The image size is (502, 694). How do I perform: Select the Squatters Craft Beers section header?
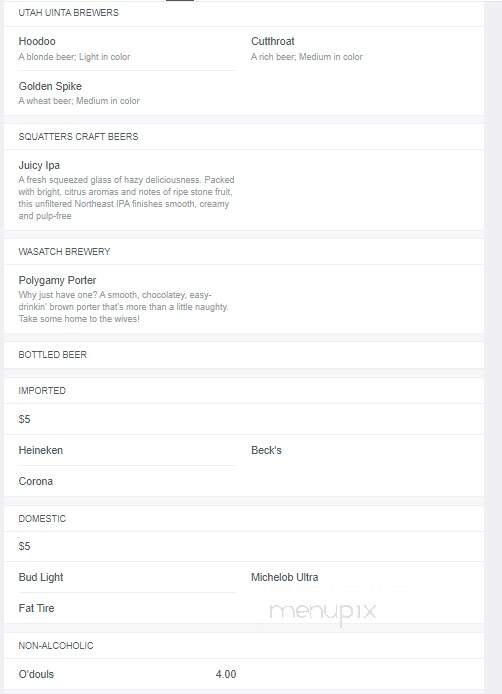point(78,137)
